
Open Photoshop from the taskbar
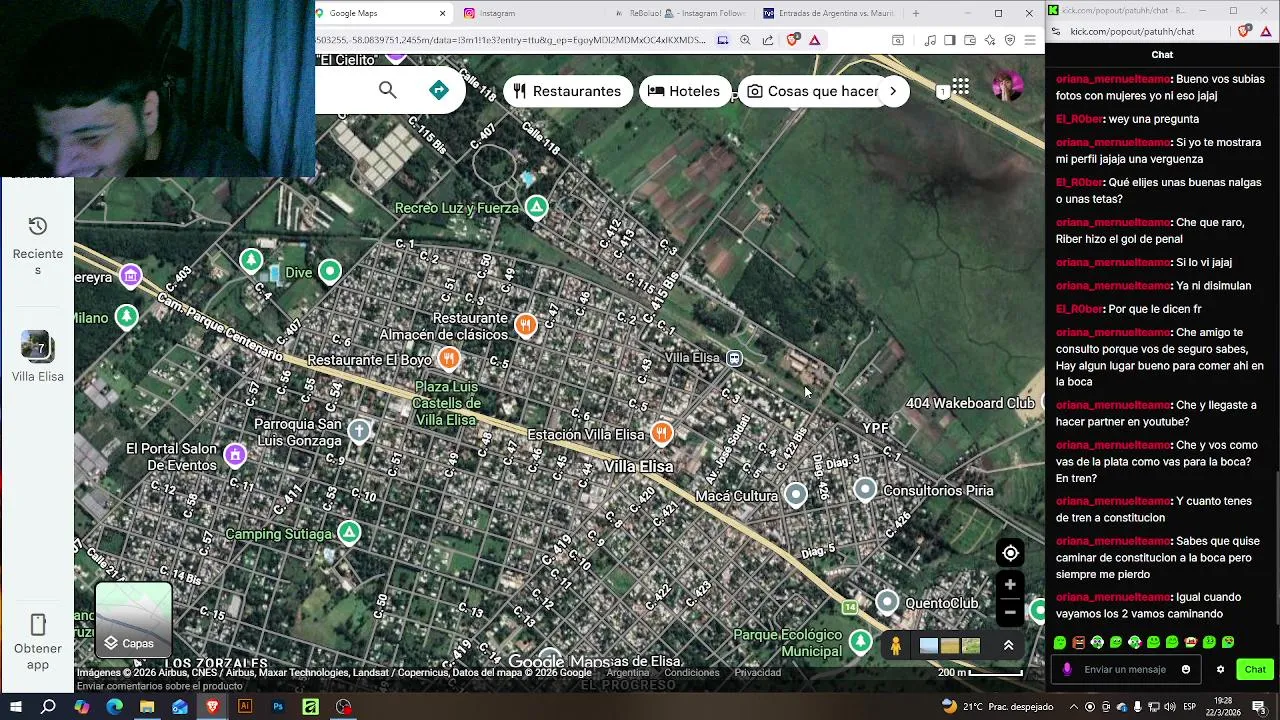click(278, 707)
